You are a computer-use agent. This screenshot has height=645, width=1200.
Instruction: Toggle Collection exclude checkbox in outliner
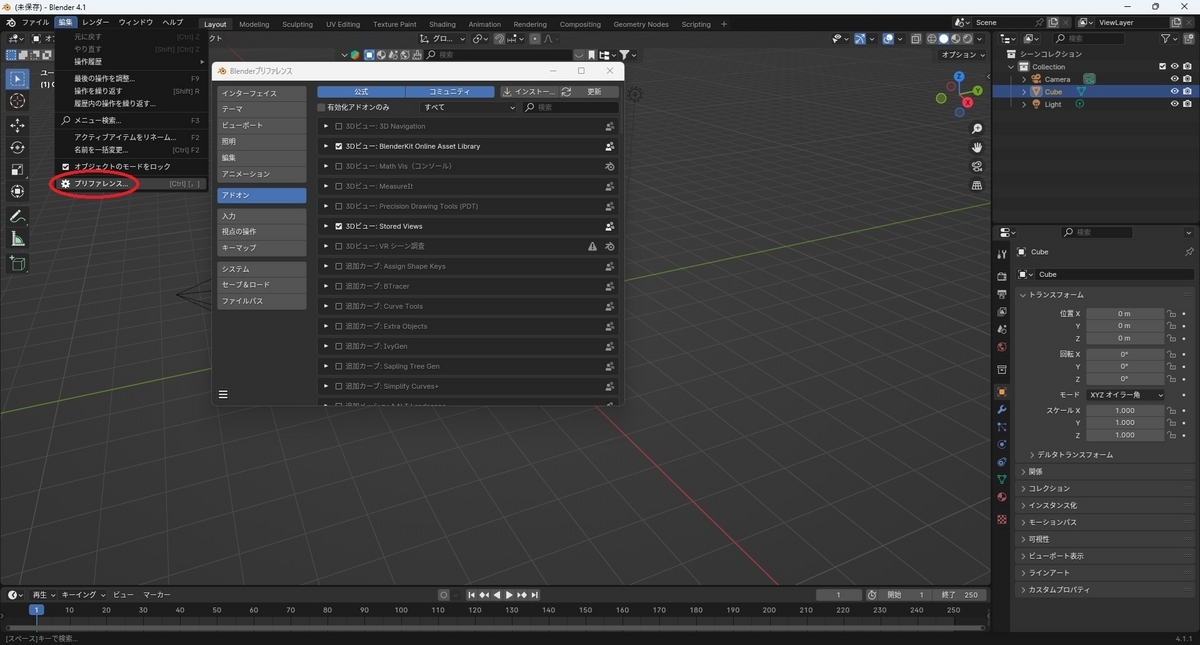(x=1162, y=67)
